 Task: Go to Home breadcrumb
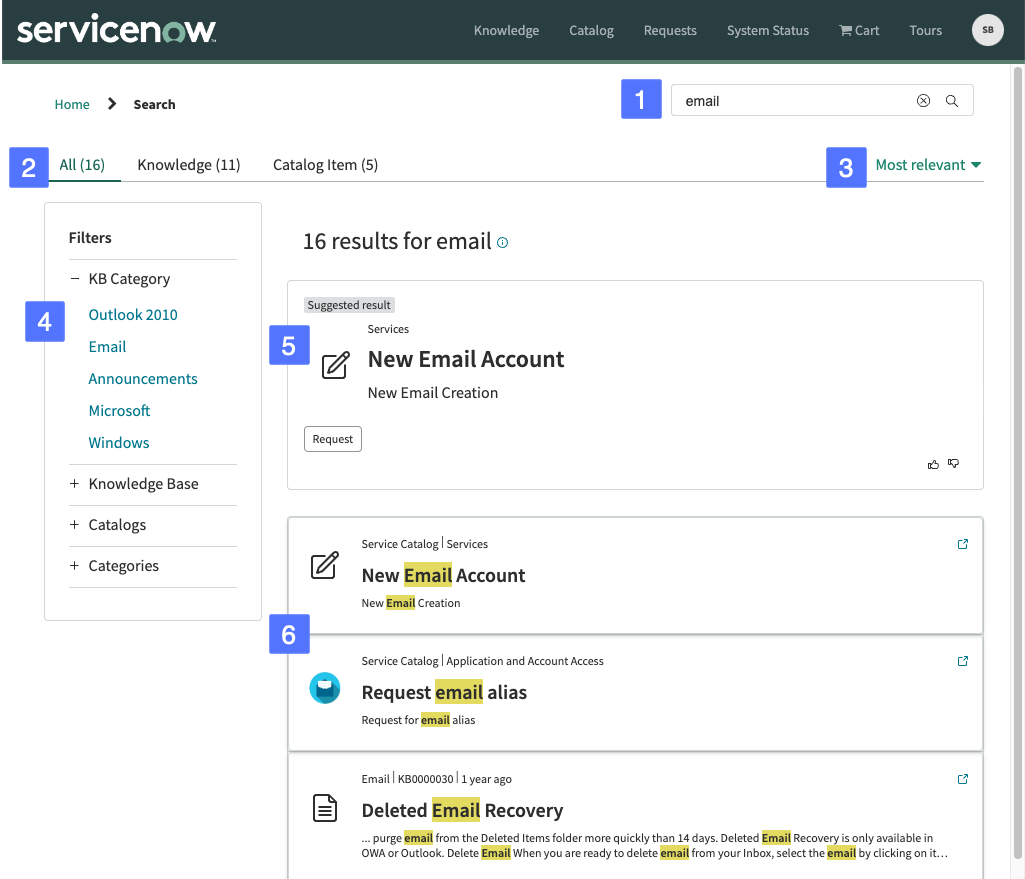(x=72, y=105)
